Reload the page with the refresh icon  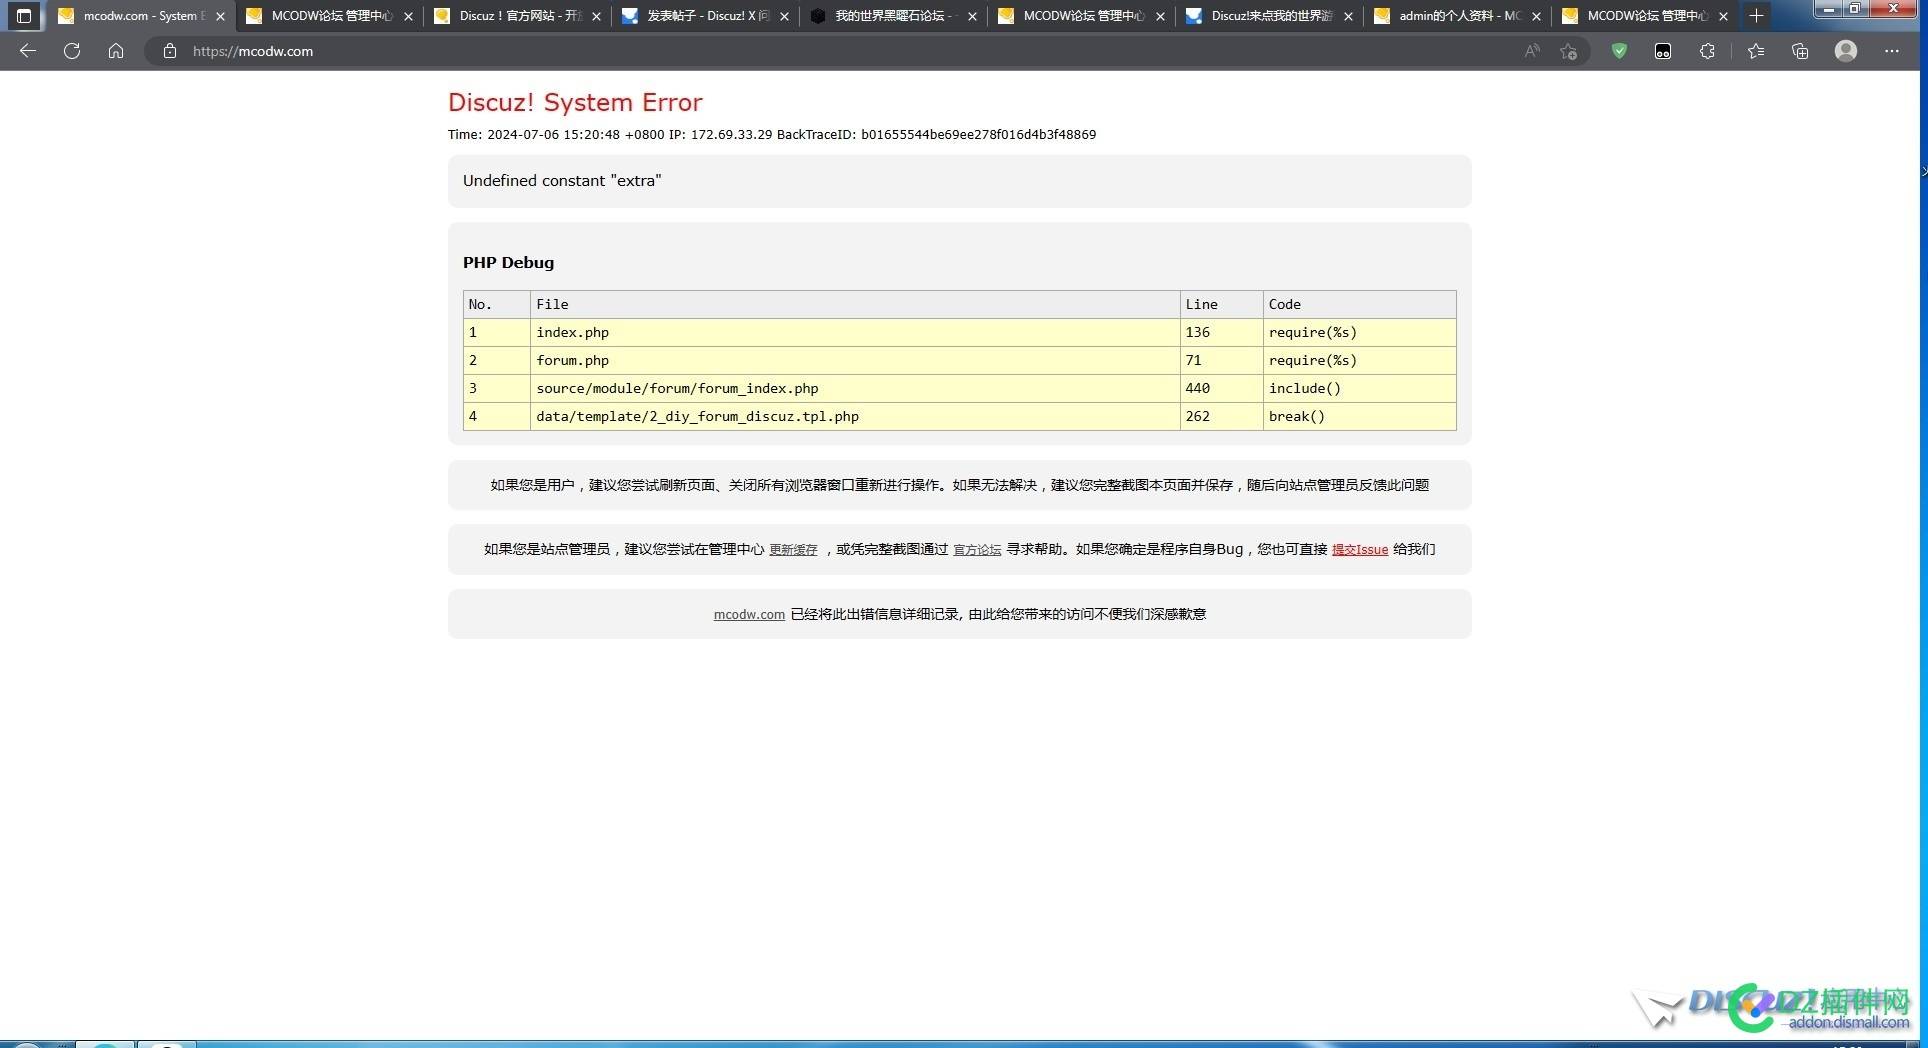tap(72, 51)
